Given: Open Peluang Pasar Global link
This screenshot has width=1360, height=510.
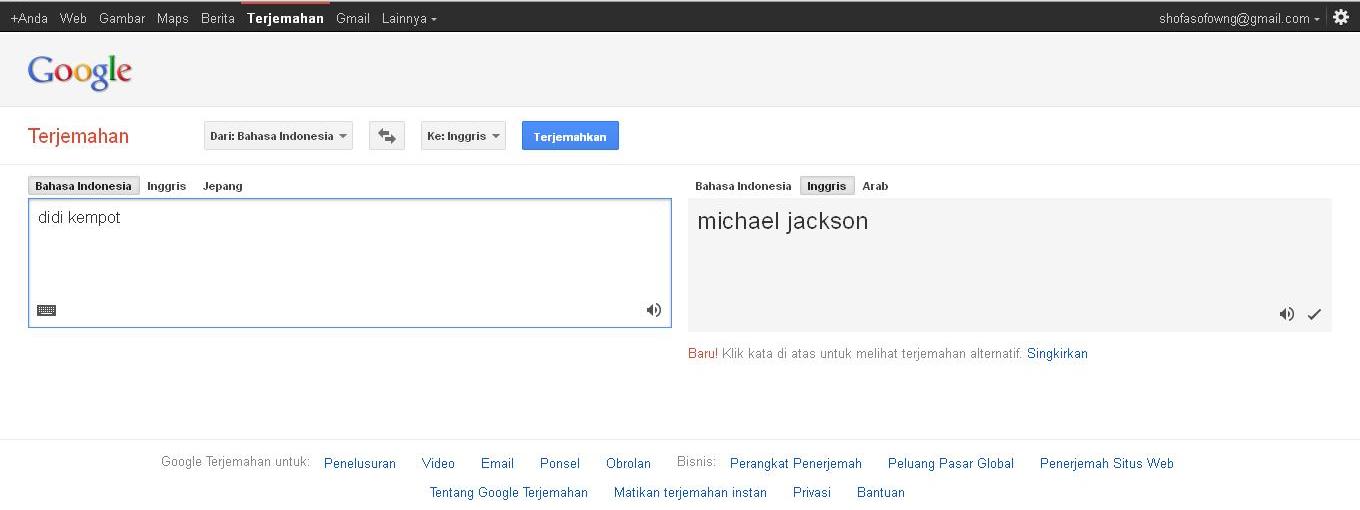Looking at the screenshot, I should [x=951, y=463].
